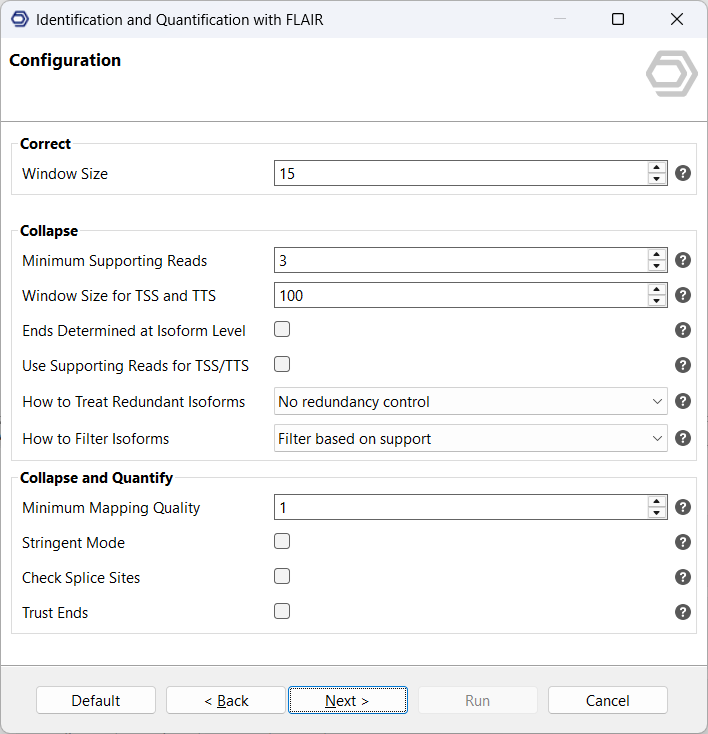Enable Ends Determined at Isoform Level checkbox
The width and height of the screenshot is (708, 734).
[x=282, y=329]
